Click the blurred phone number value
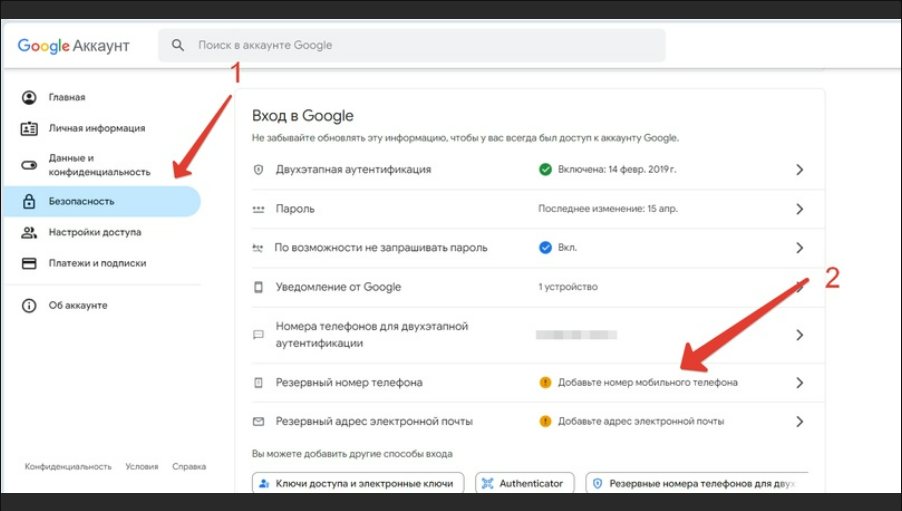The width and height of the screenshot is (902, 511). tap(576, 335)
